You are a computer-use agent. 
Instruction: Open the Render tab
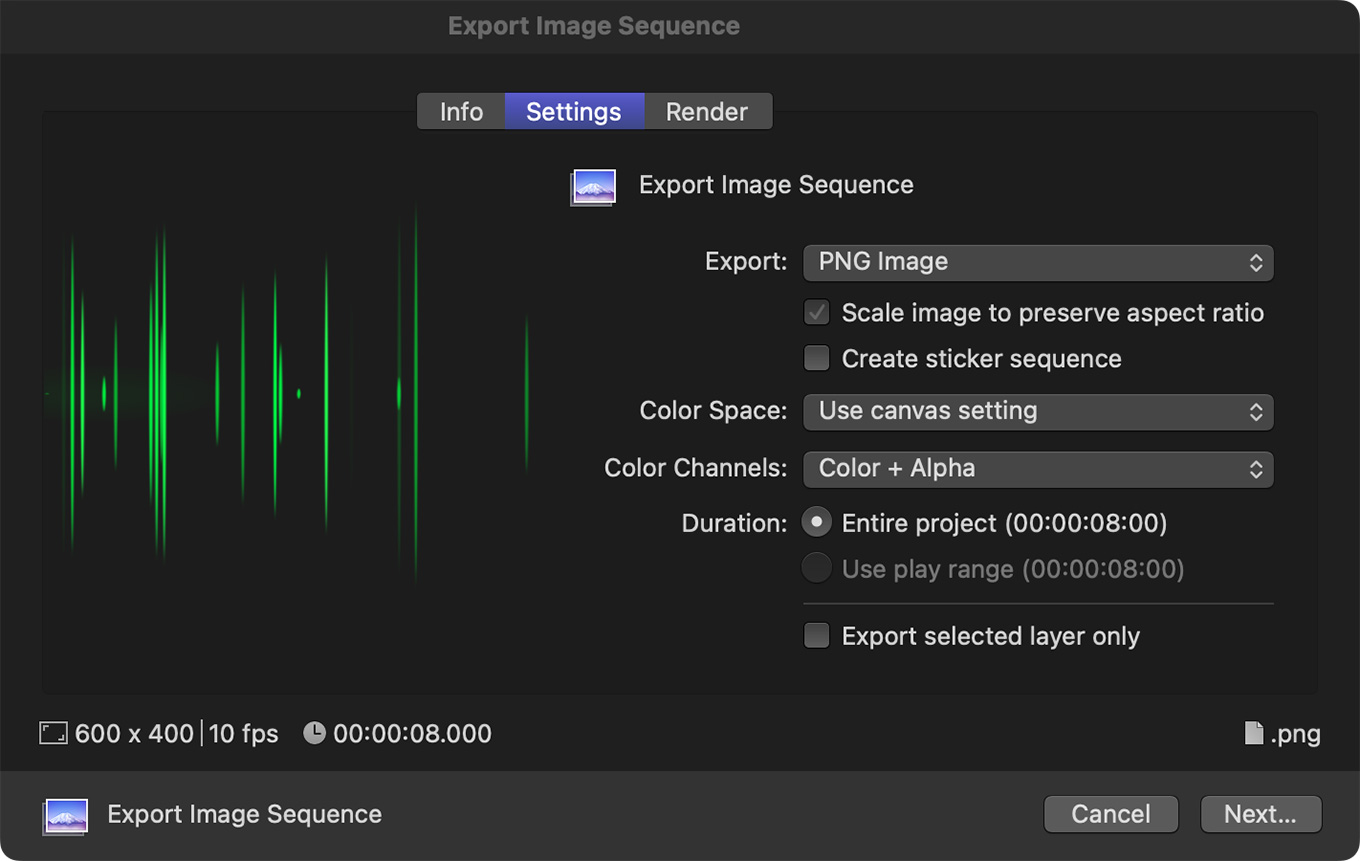tap(707, 112)
